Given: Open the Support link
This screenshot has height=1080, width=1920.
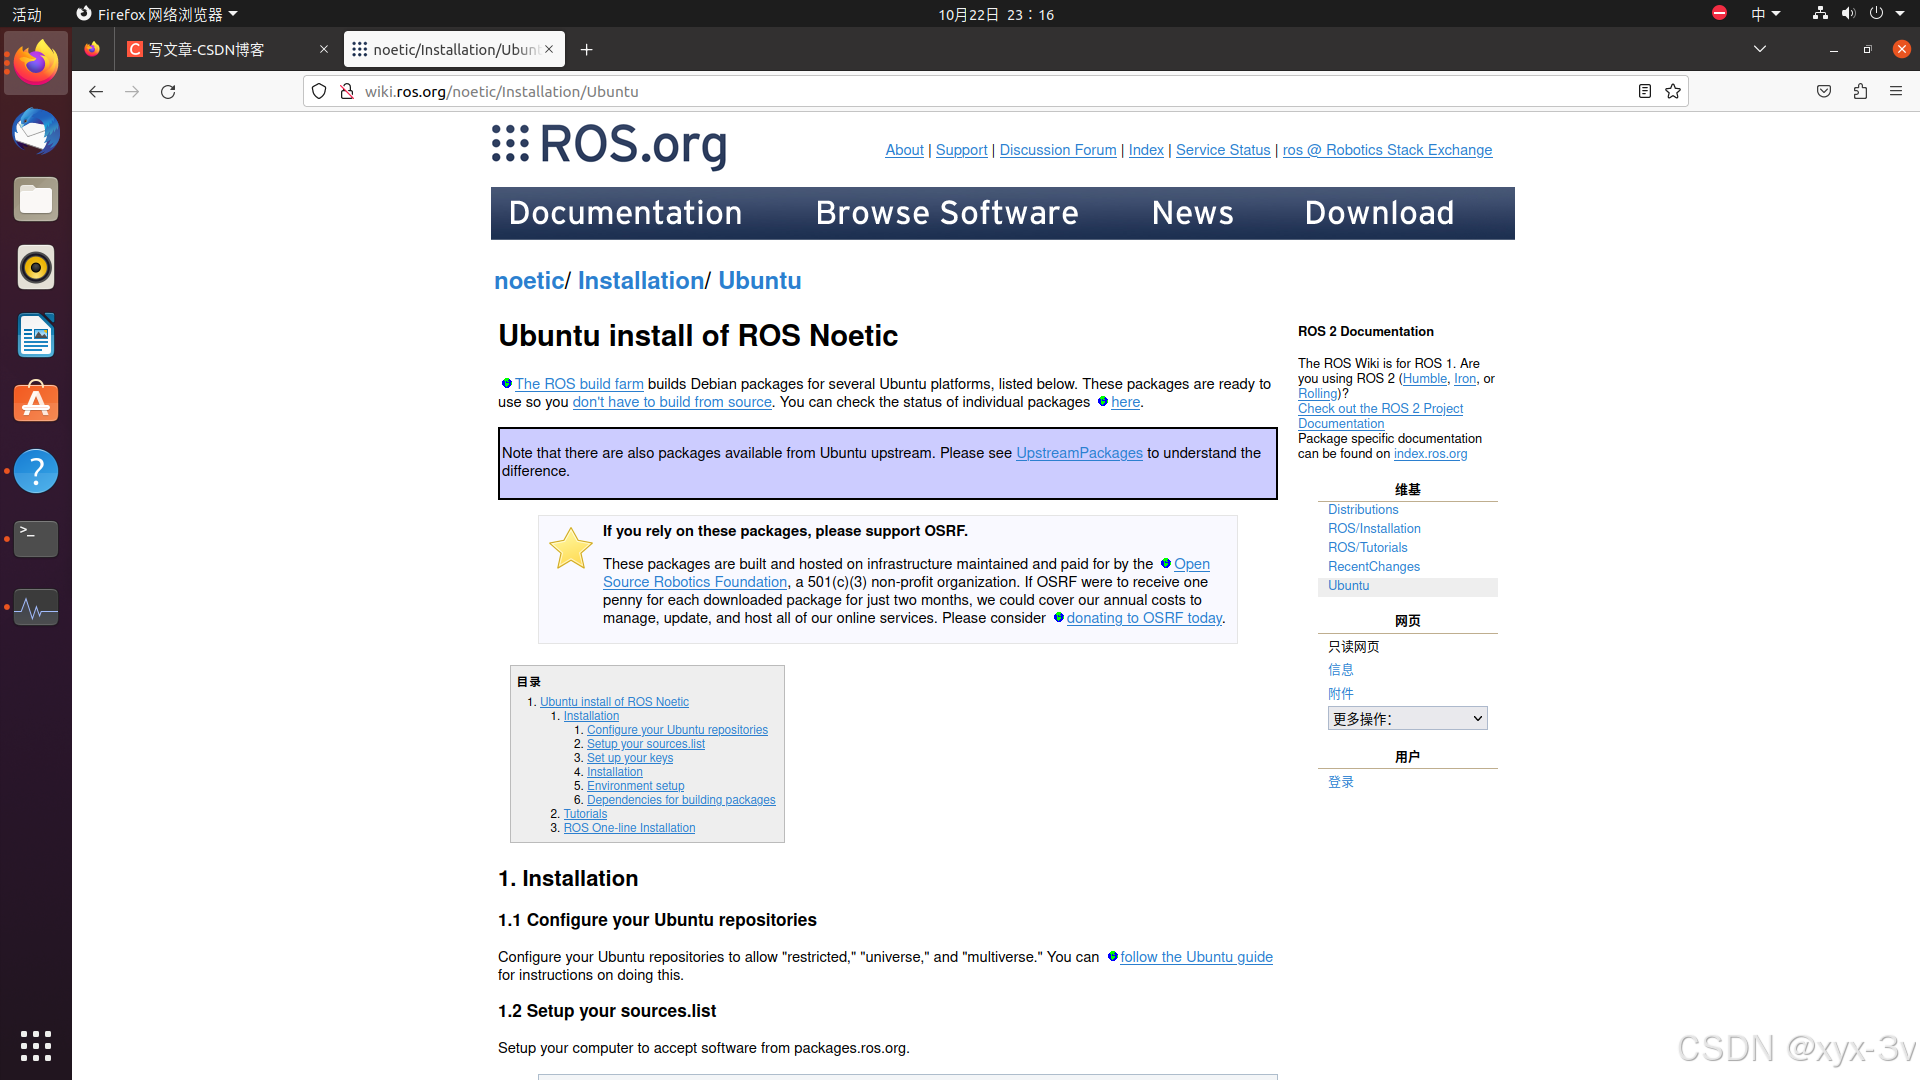Looking at the screenshot, I should 961,150.
